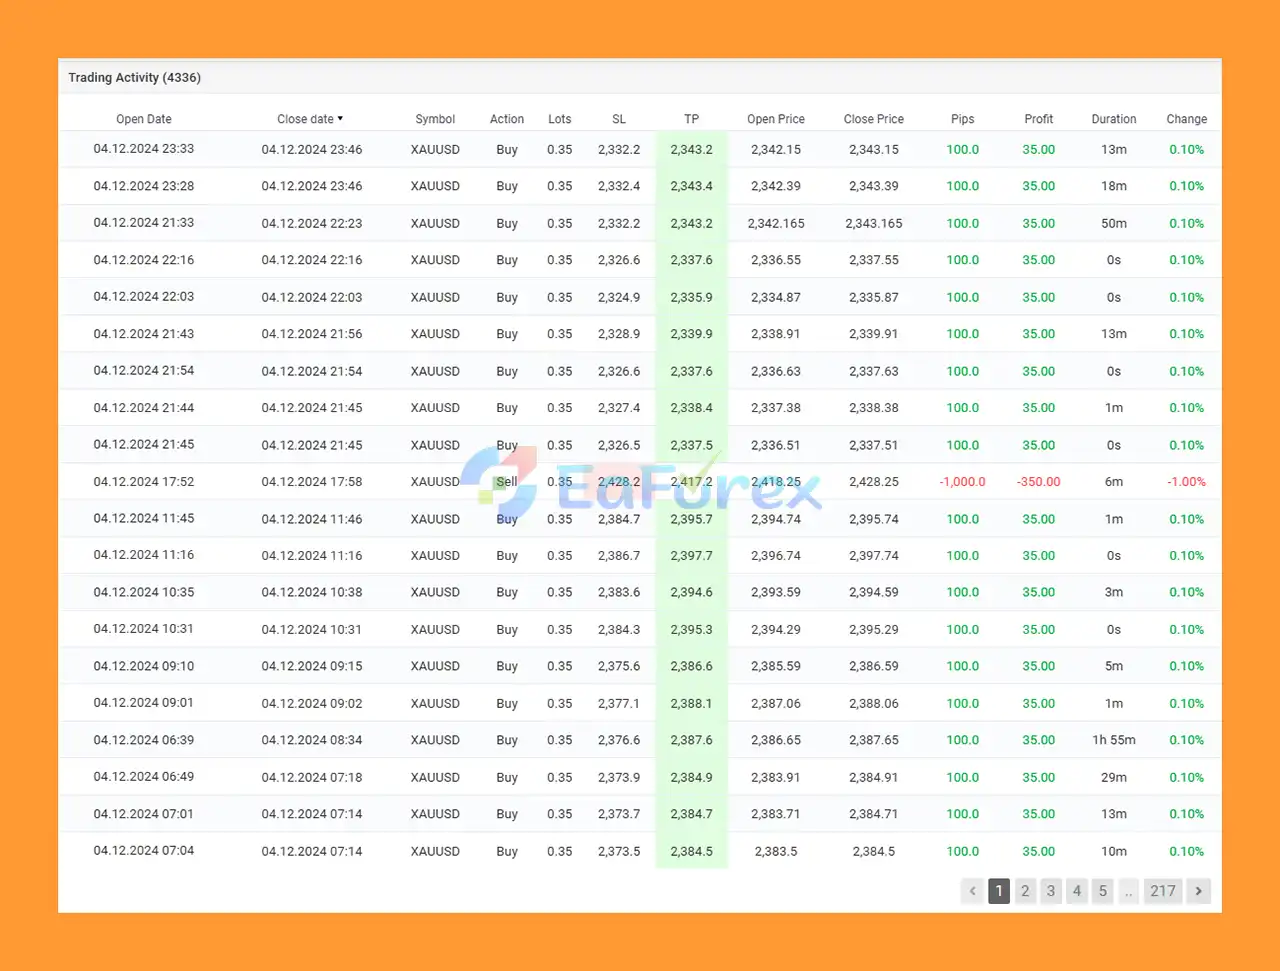Click the -1.00% change cell
1280x971 pixels.
coord(1187,482)
